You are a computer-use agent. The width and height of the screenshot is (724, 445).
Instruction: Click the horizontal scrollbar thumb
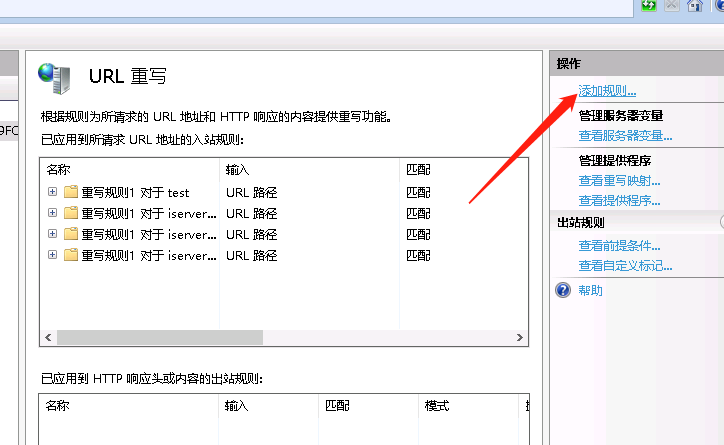[160, 337]
